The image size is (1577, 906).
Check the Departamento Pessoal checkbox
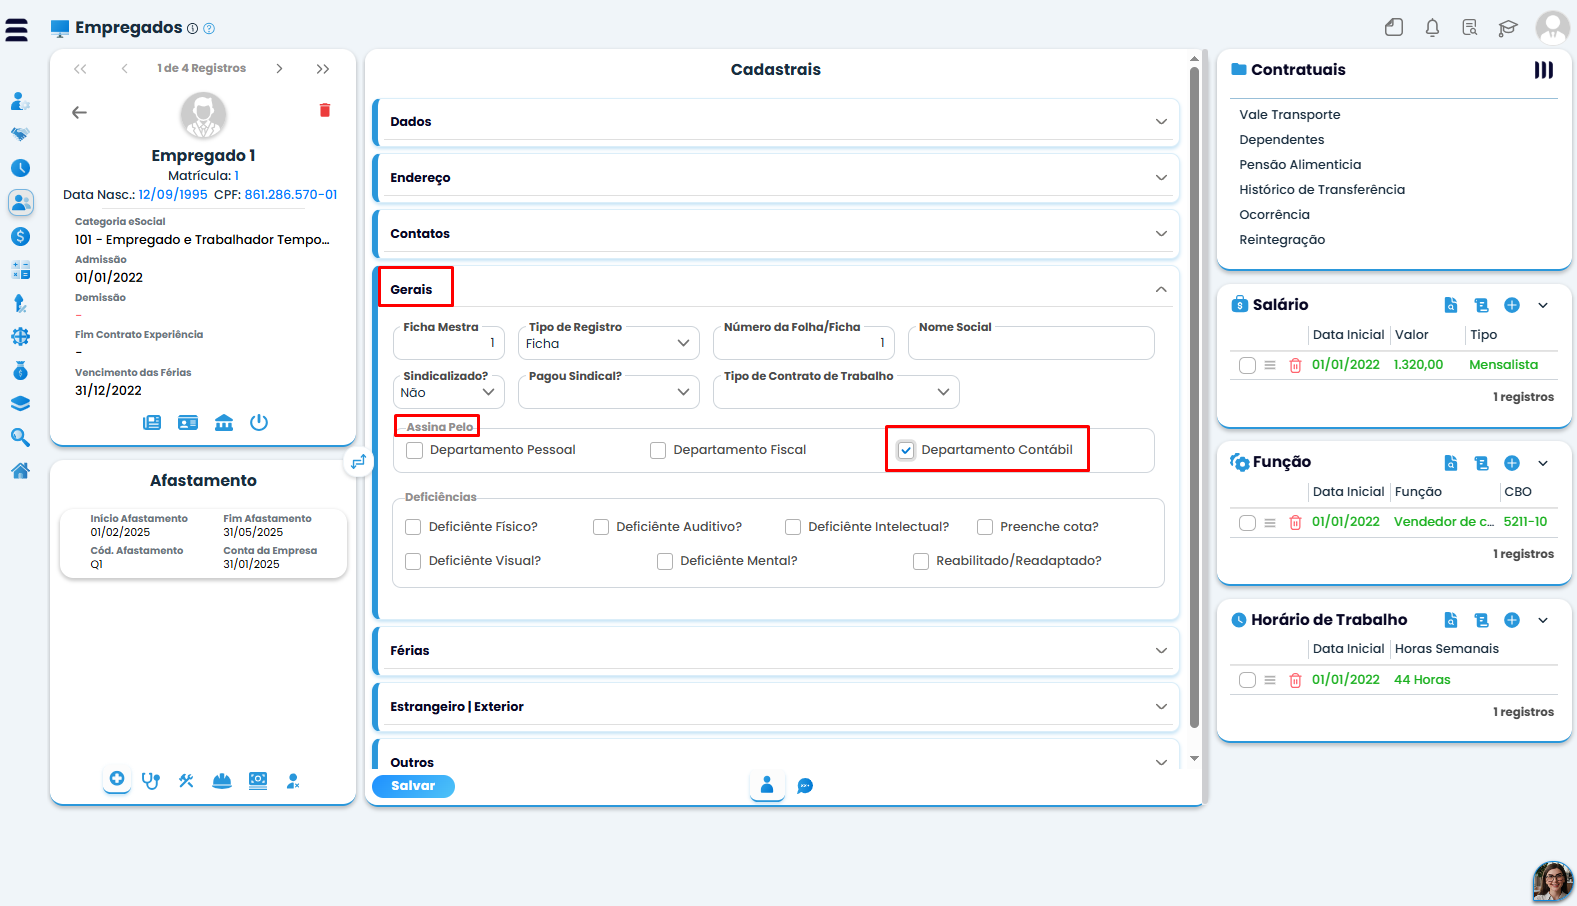click(415, 450)
